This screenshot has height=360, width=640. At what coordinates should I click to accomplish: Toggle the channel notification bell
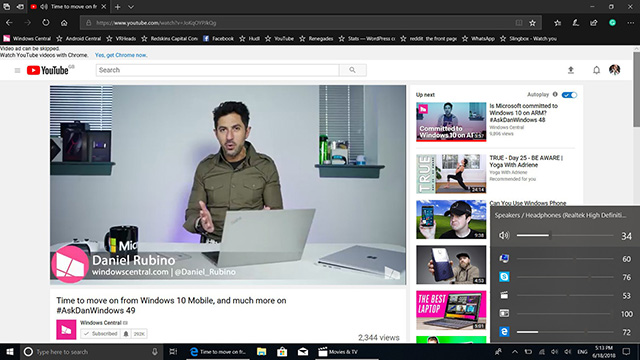126,334
